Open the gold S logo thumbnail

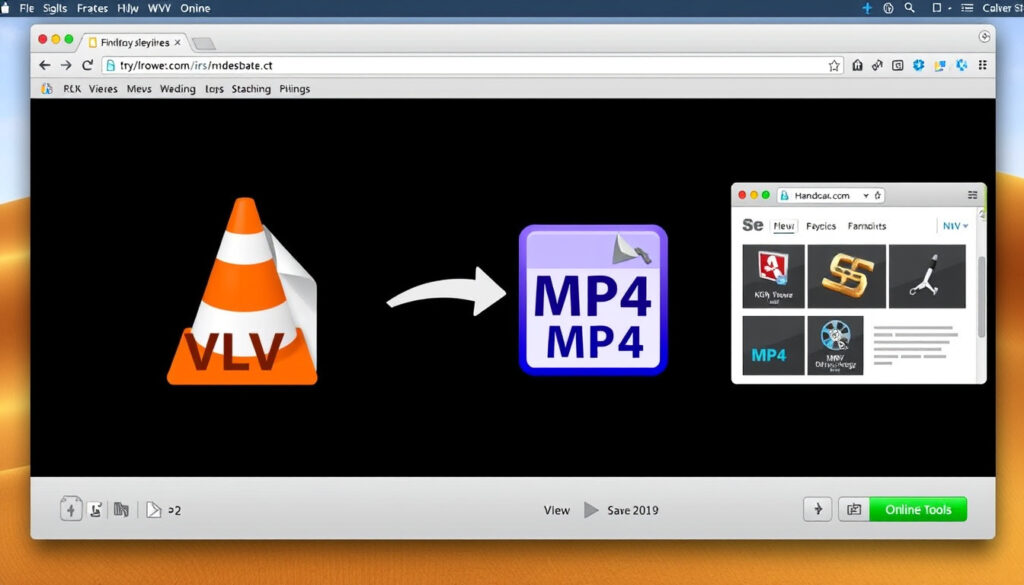coord(846,276)
